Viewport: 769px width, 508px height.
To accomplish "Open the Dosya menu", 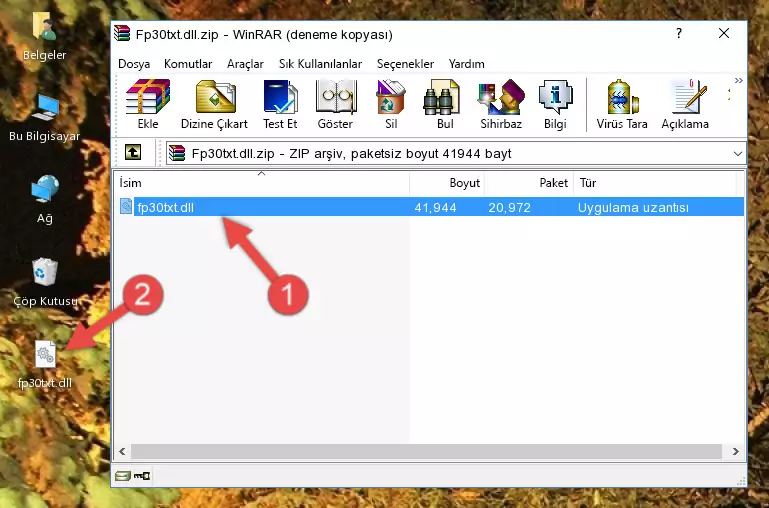I will tap(134, 64).
